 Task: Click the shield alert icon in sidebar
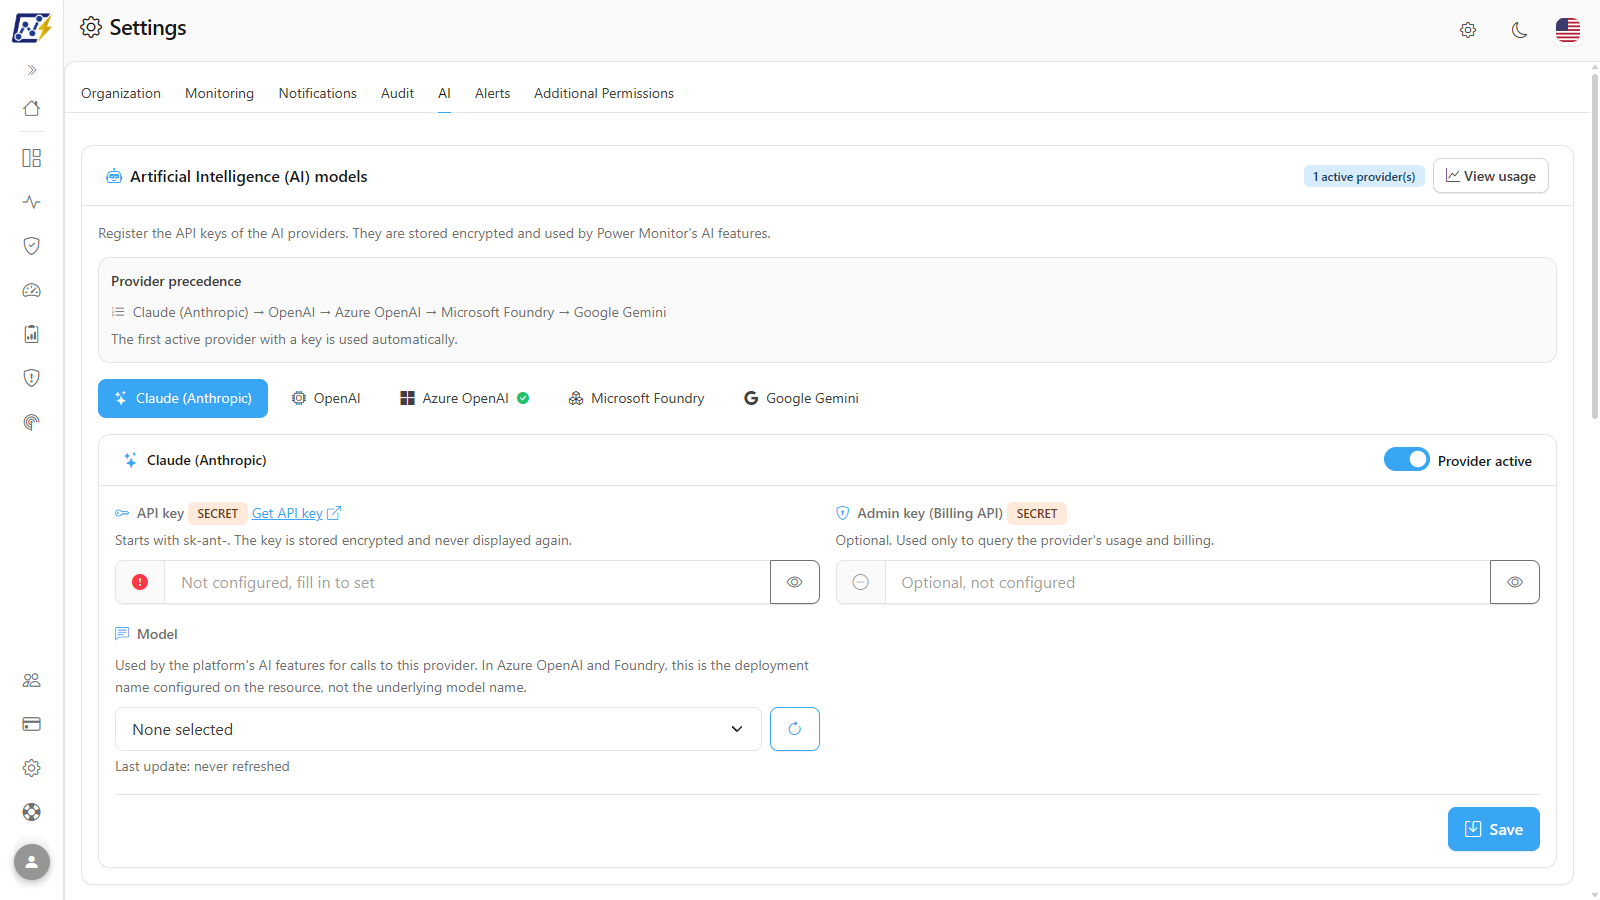[32, 378]
